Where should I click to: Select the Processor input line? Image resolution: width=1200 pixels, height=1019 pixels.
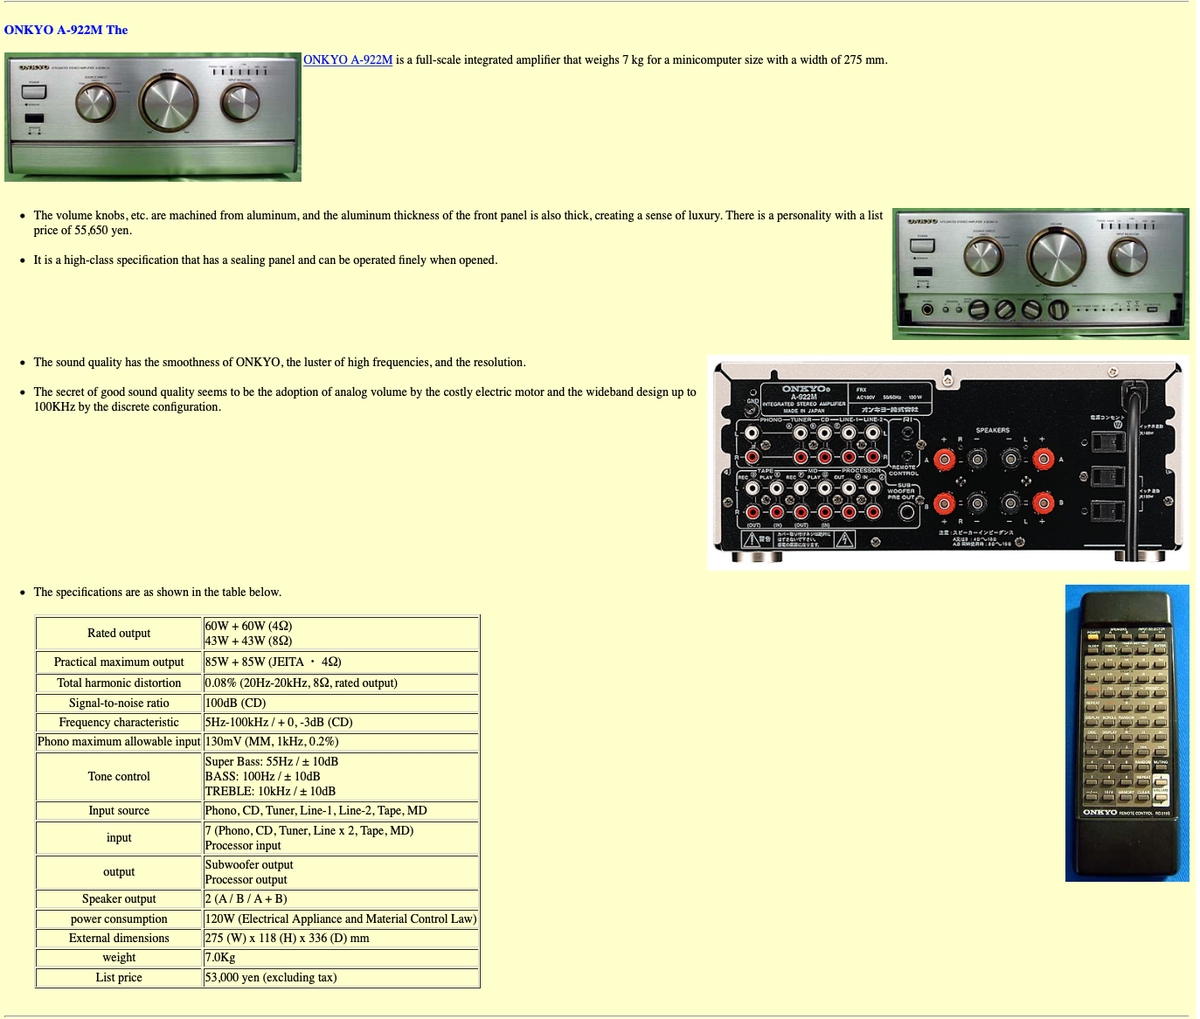(x=243, y=846)
